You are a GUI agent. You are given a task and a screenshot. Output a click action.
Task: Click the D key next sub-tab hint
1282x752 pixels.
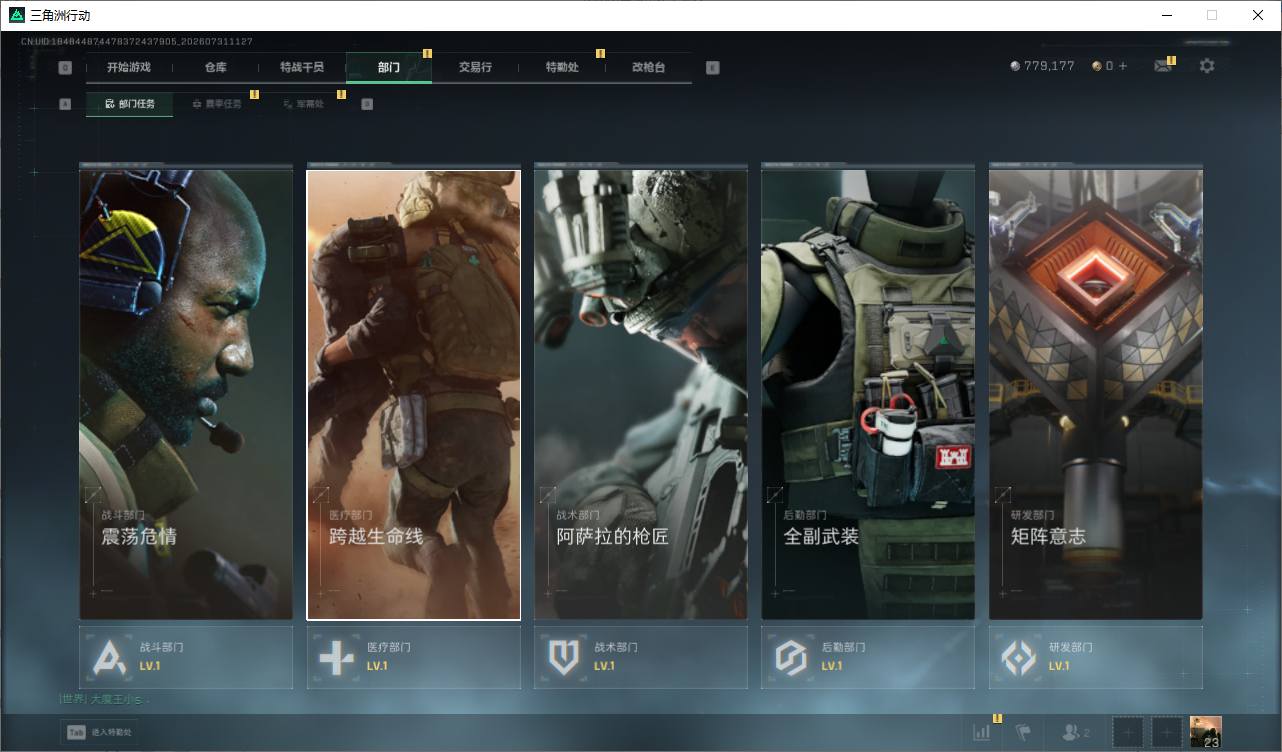367,104
